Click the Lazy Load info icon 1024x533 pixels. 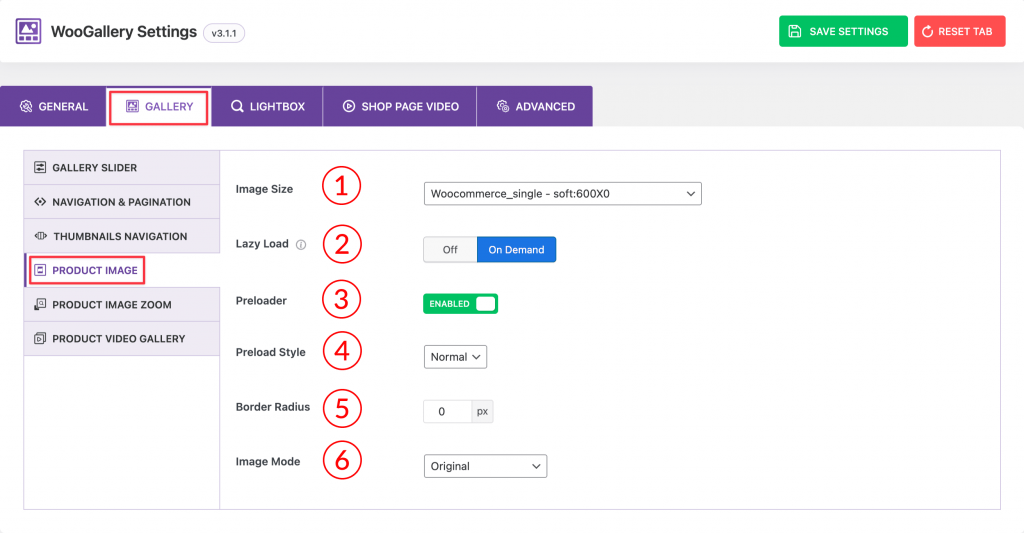[300, 245]
